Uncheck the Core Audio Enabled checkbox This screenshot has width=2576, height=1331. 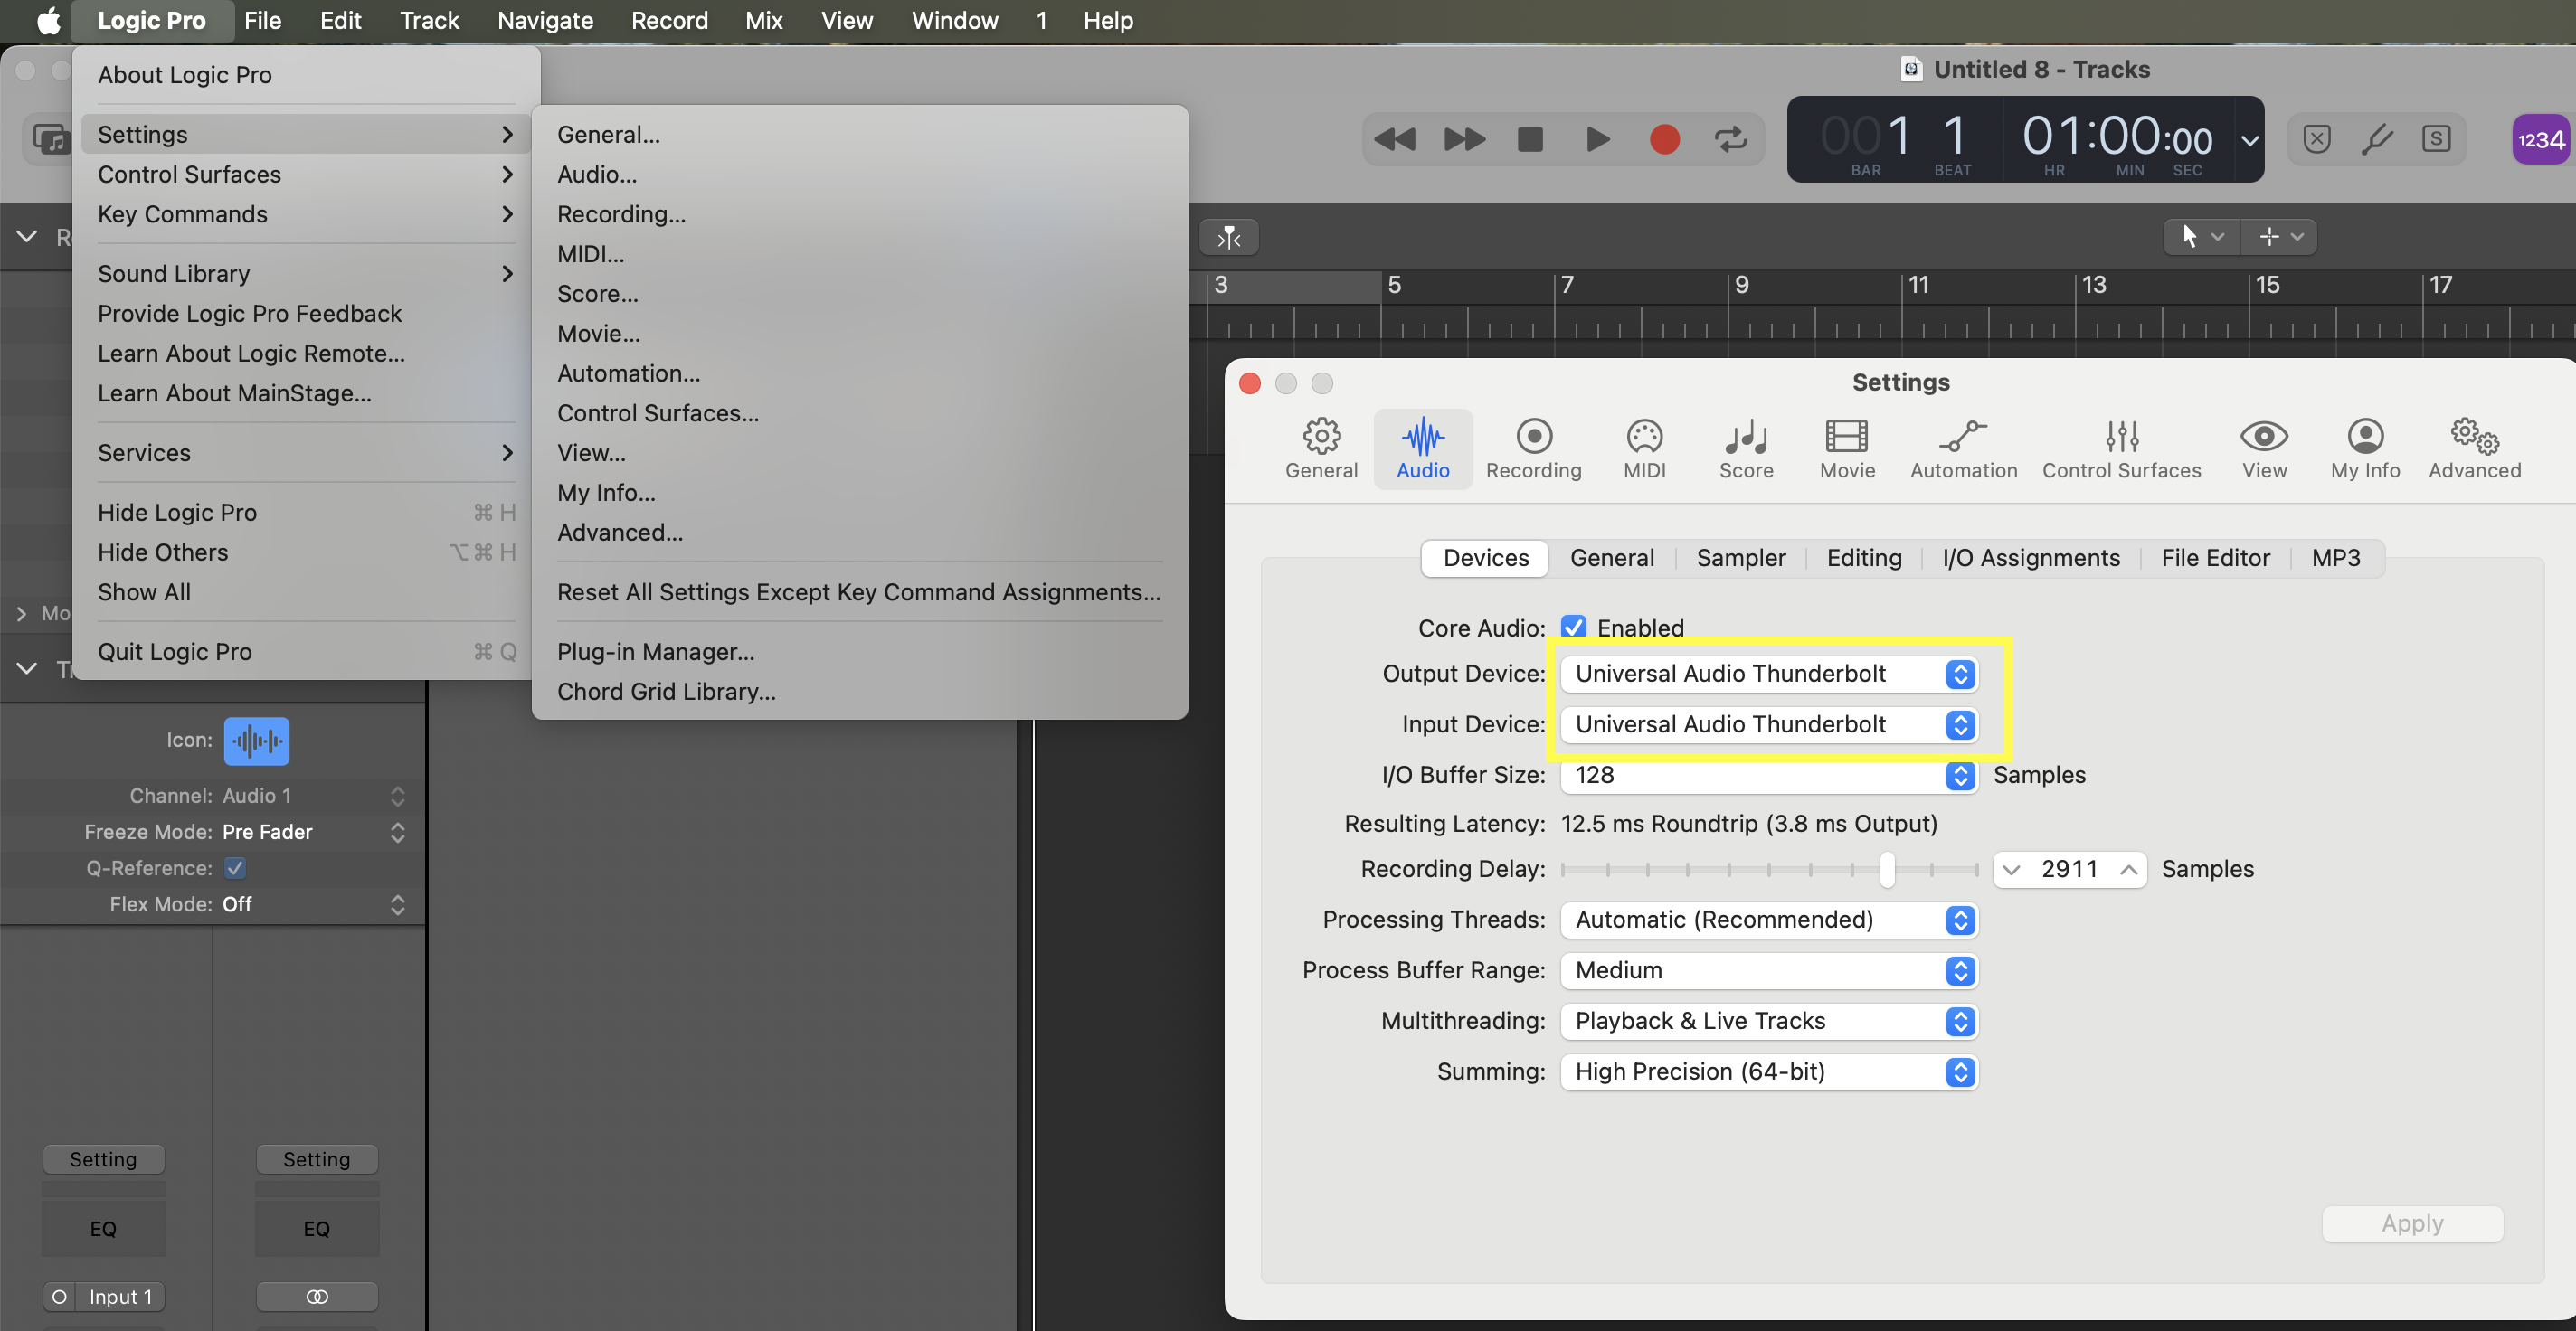(1573, 627)
